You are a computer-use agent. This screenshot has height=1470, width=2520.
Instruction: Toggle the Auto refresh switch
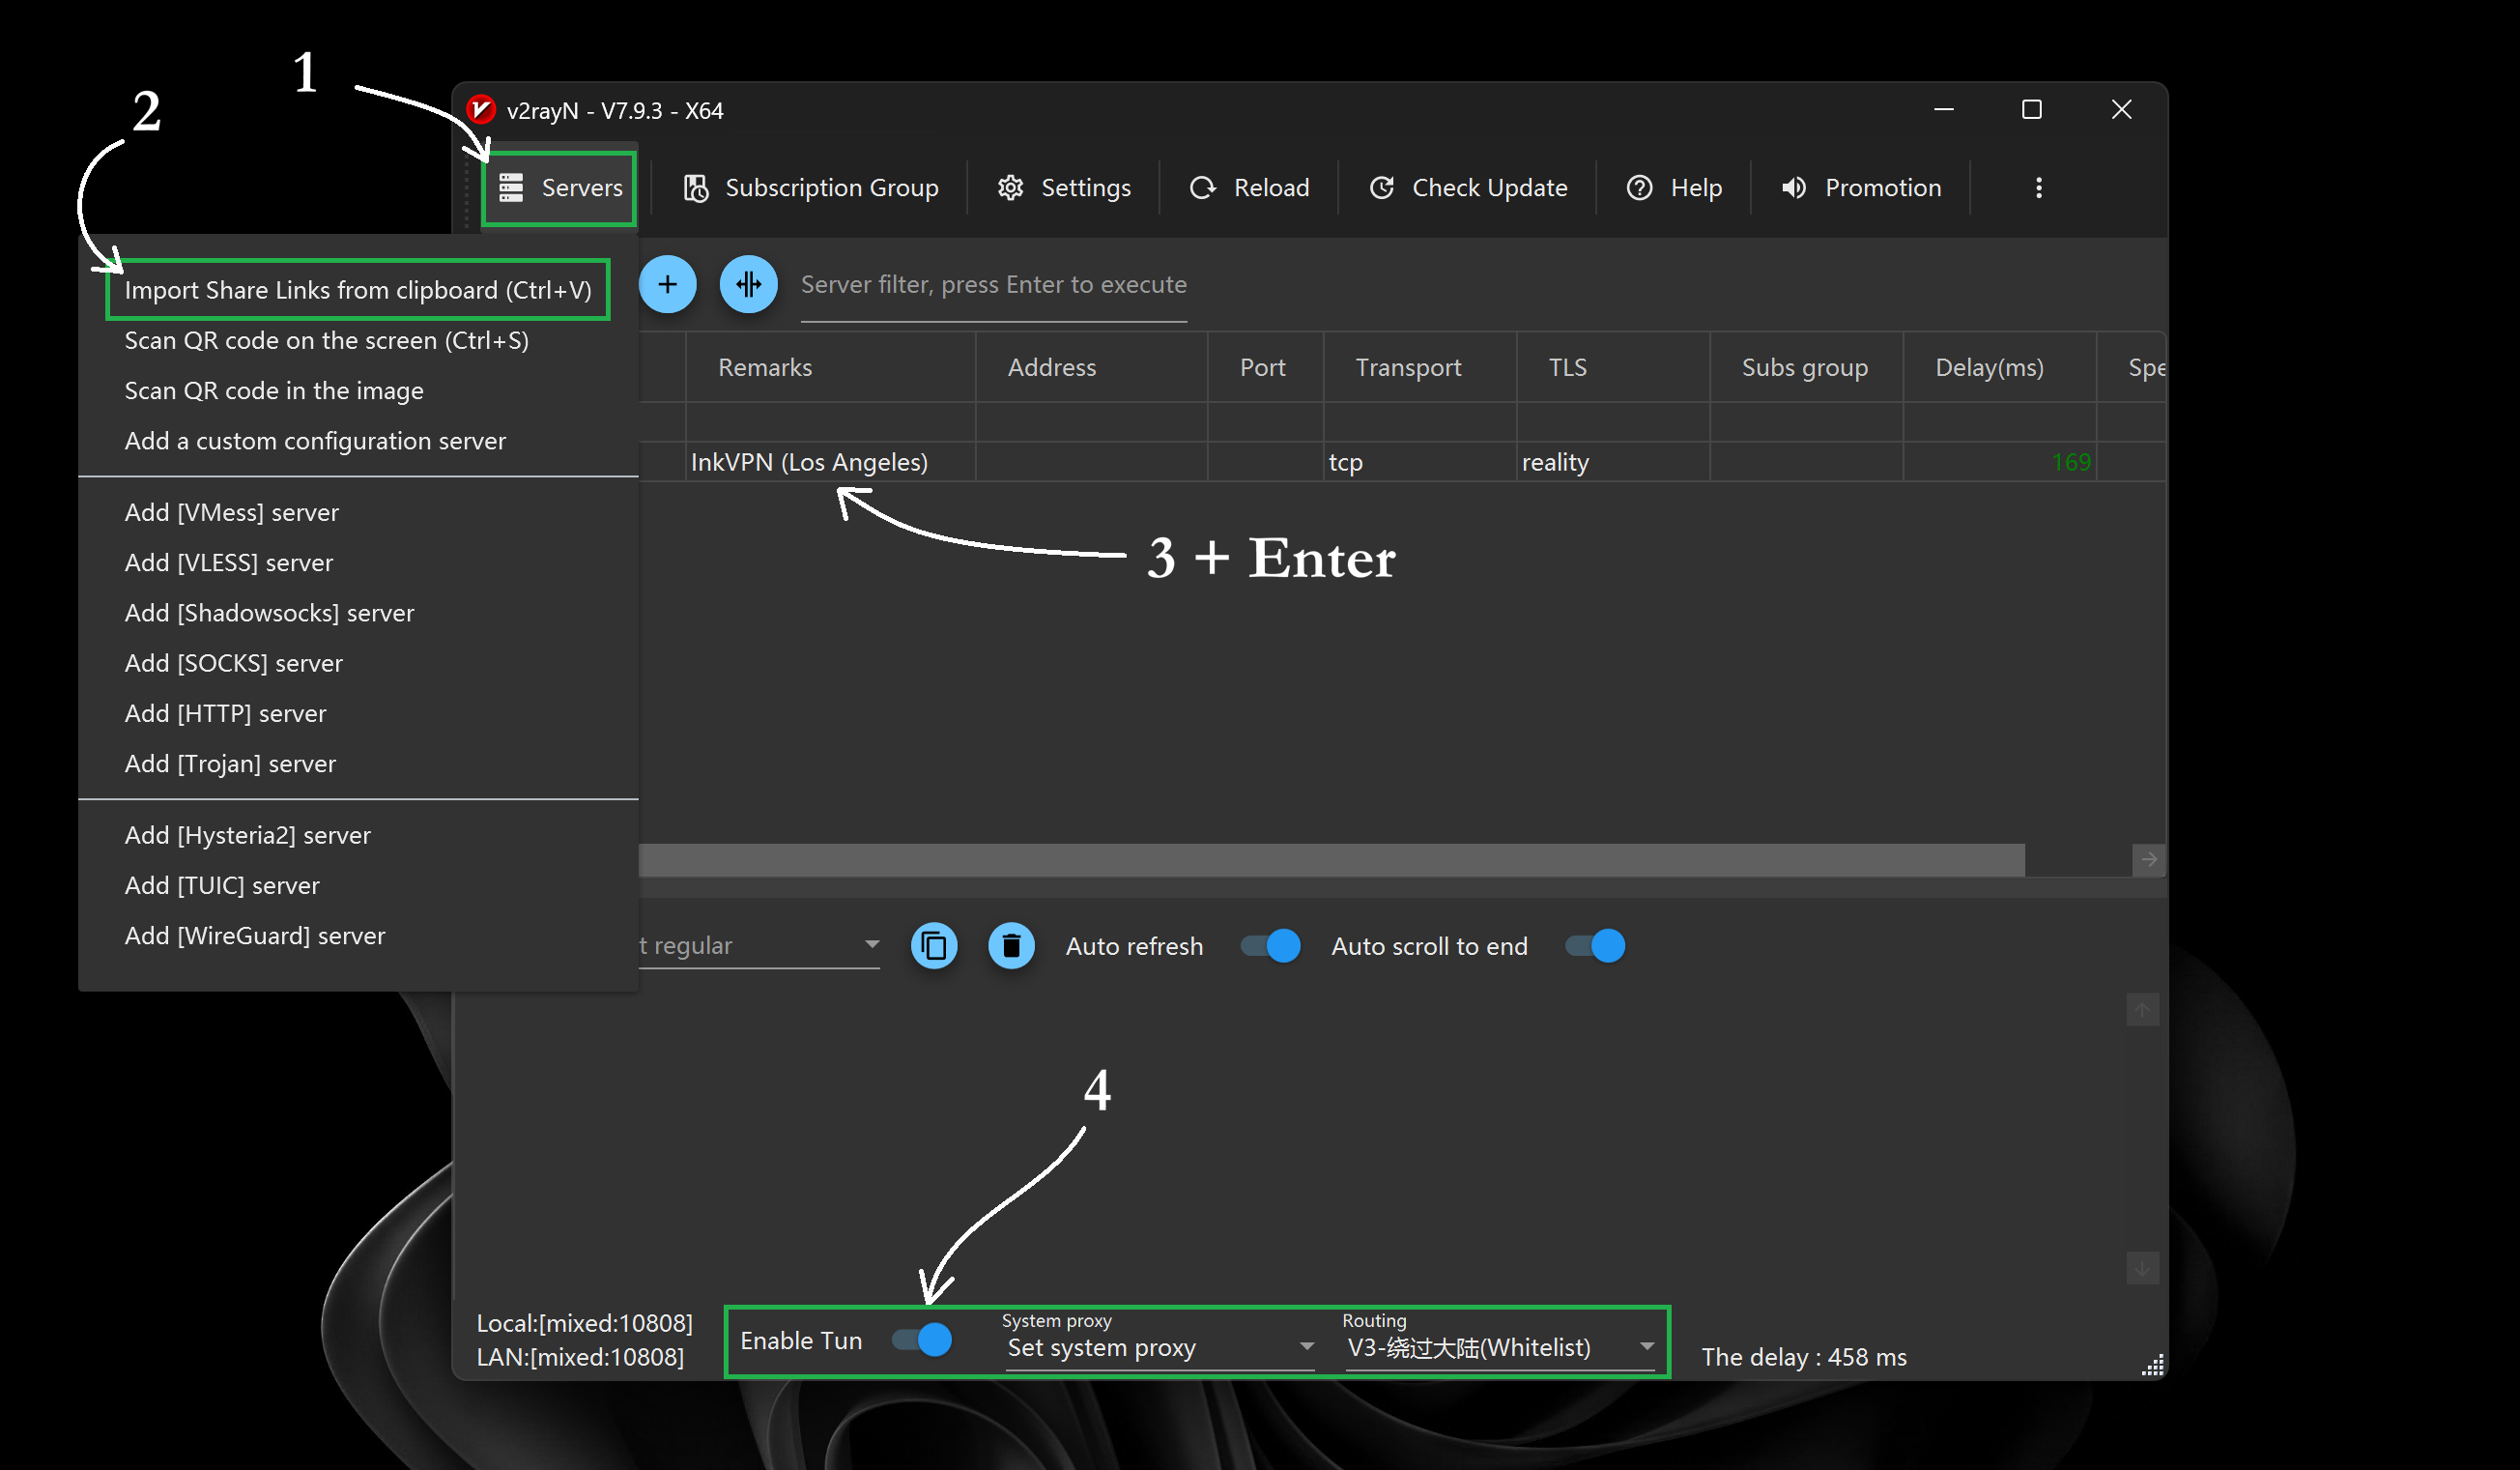[x=1271, y=946]
